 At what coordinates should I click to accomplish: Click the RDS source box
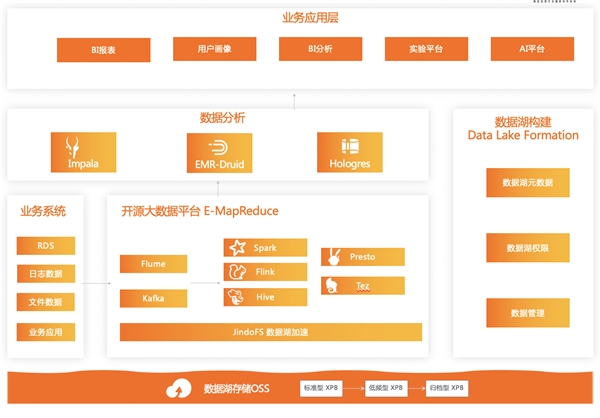(46, 246)
